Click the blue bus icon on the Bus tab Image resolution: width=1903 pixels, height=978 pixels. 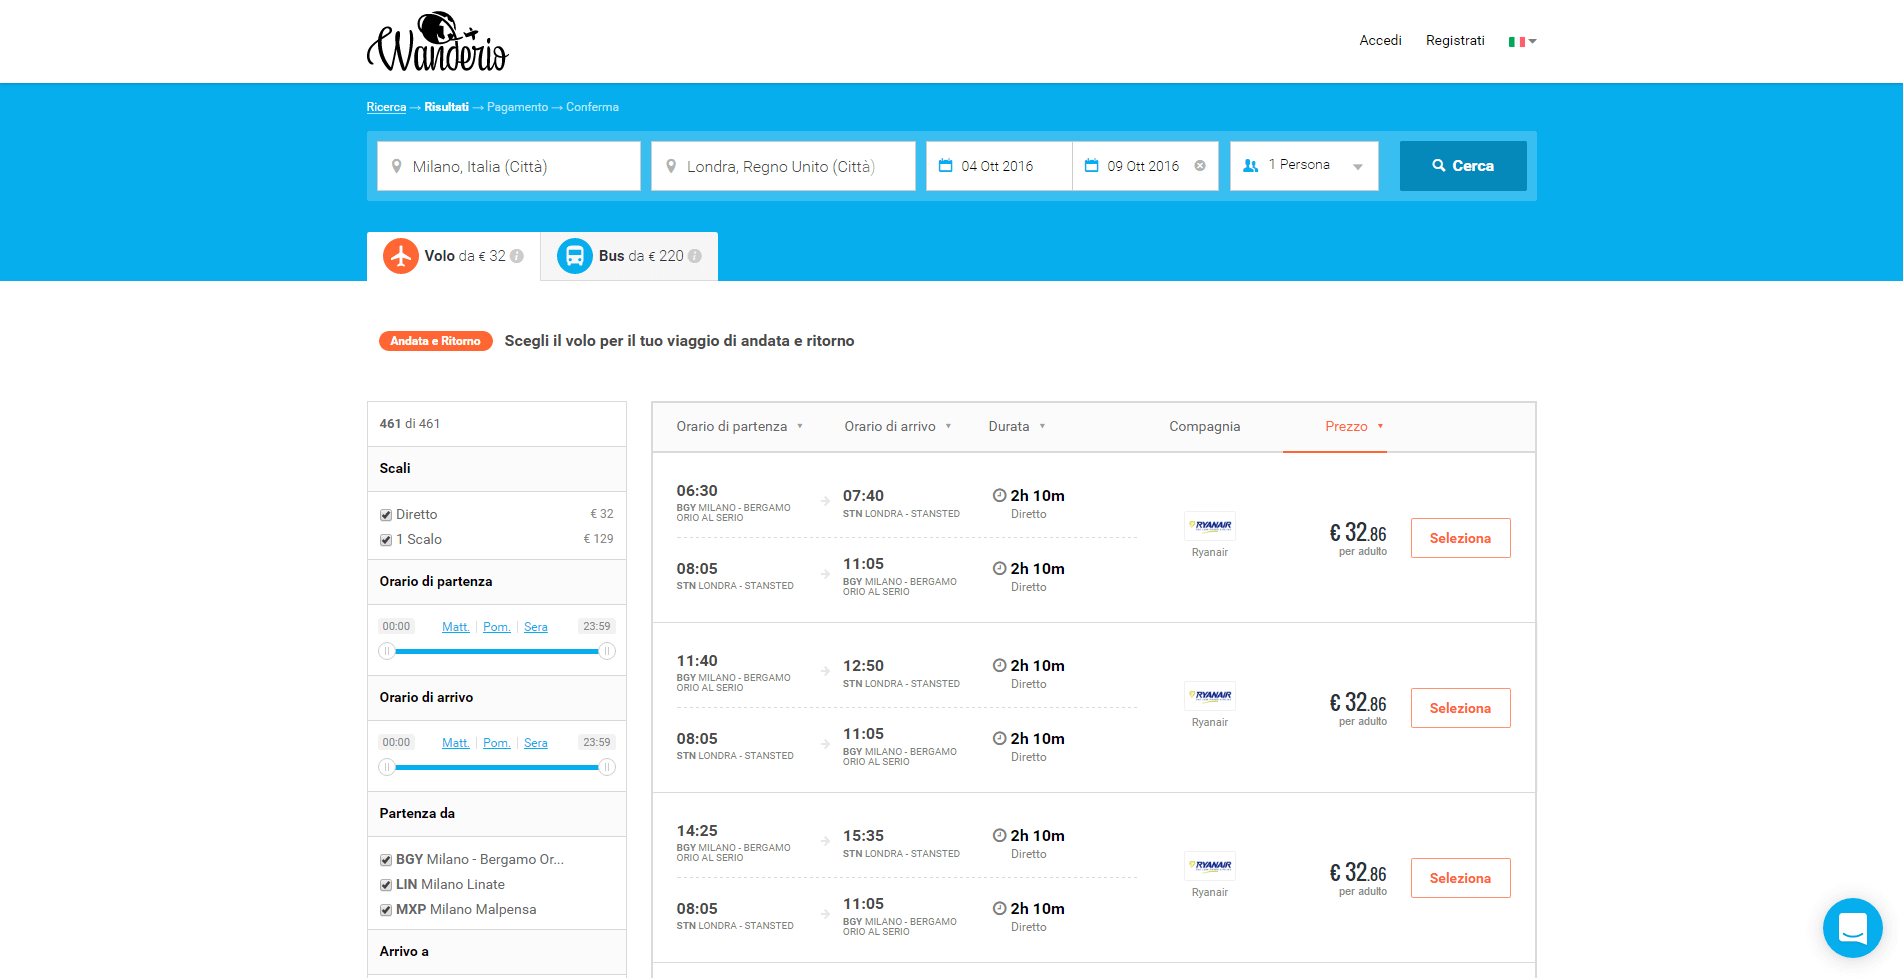tap(575, 256)
